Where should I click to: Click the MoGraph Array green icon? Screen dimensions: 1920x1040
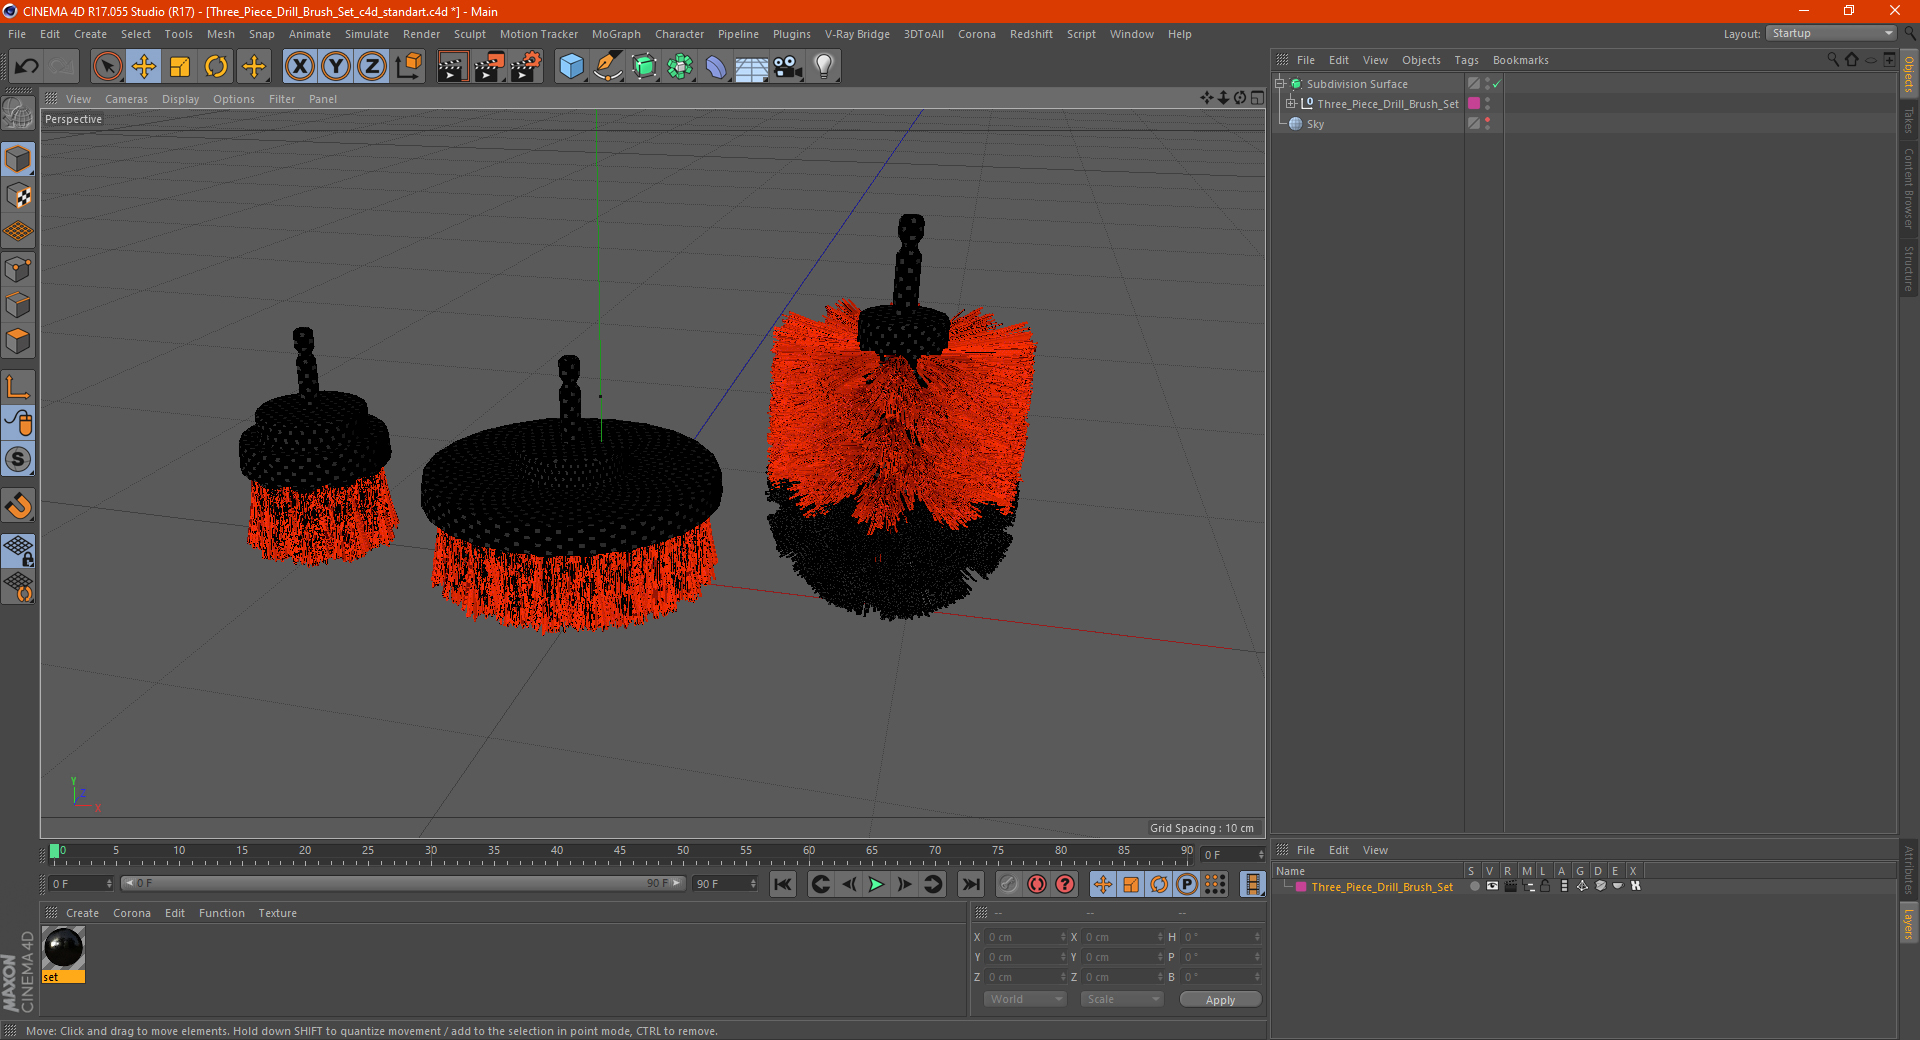(680, 67)
